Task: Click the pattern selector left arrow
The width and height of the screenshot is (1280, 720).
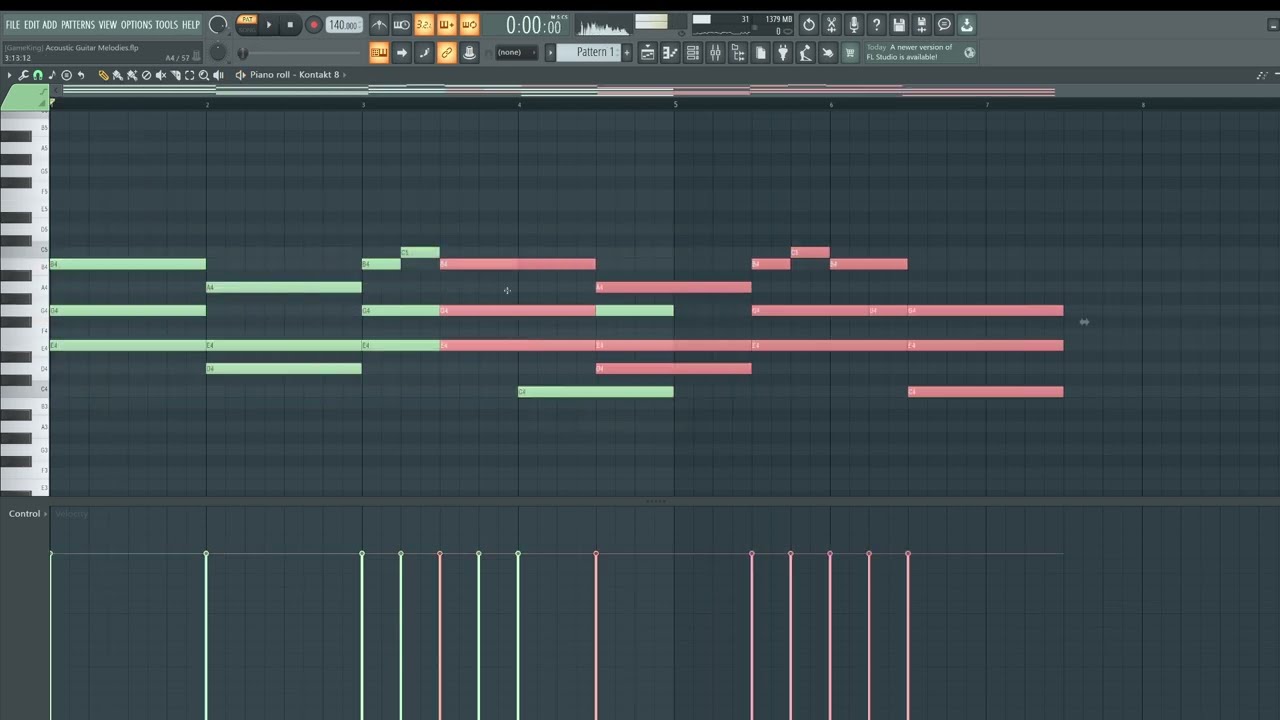Action: coord(550,52)
